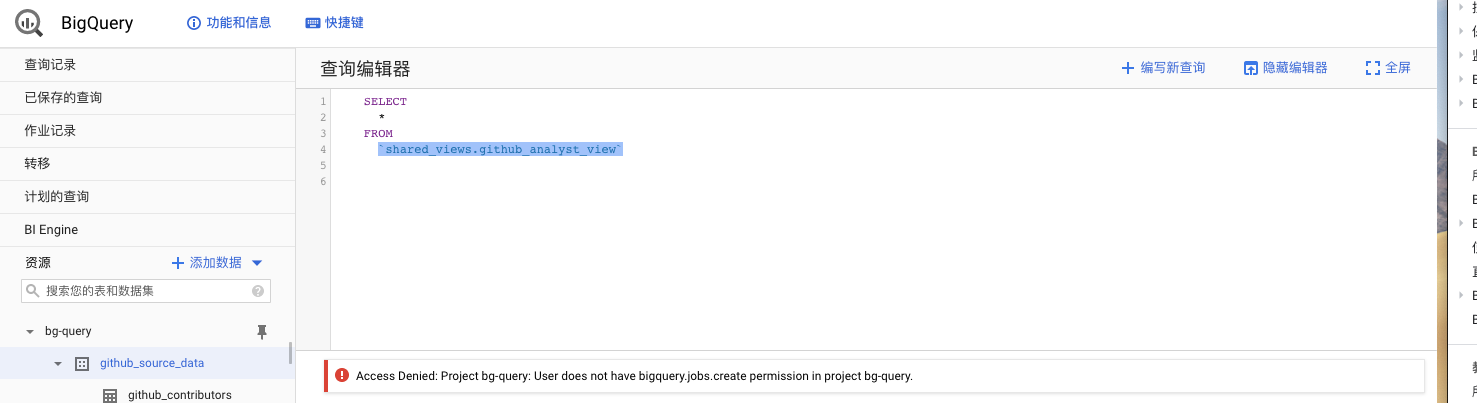Image resolution: width=1477 pixels, height=403 pixels.
Task: Click the resources panel scrollbar
Action: (x=291, y=354)
